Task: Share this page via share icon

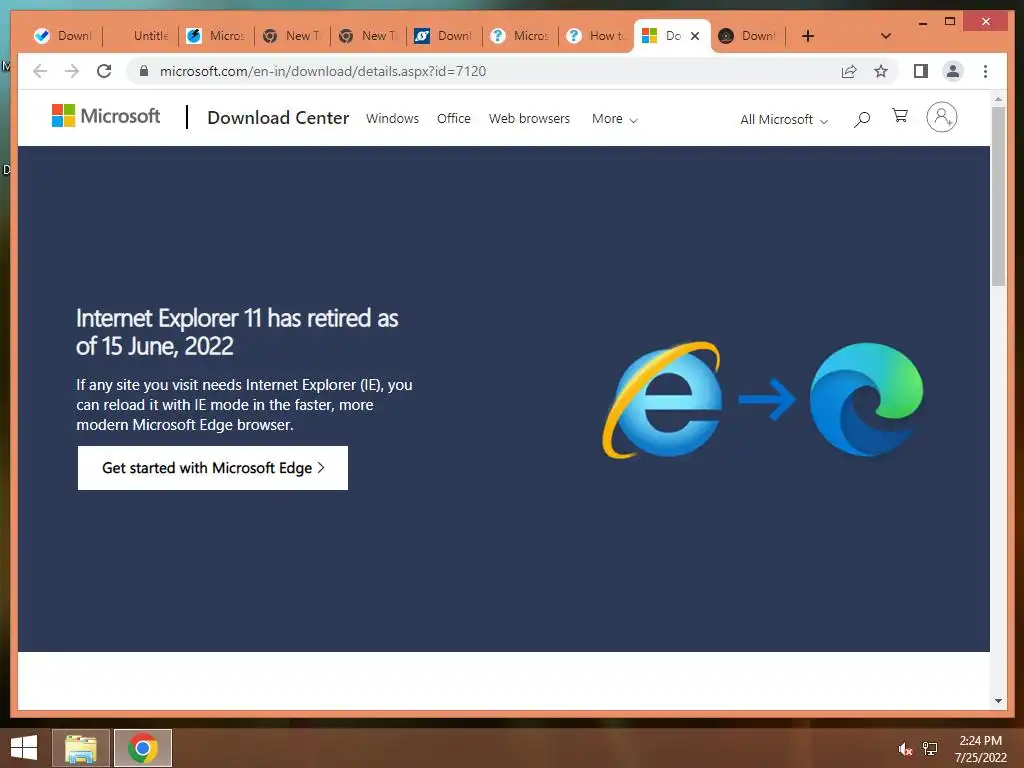Action: (x=849, y=71)
